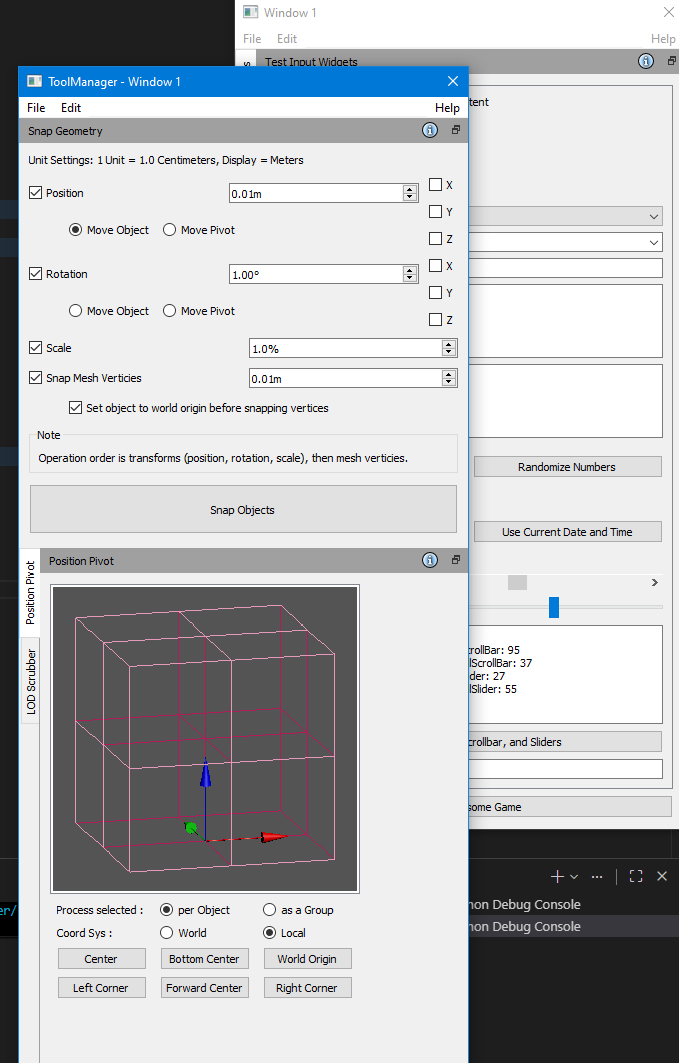Click the blue horizontal slider handle
This screenshot has height=1063, width=679.
pyautogui.click(x=553, y=607)
